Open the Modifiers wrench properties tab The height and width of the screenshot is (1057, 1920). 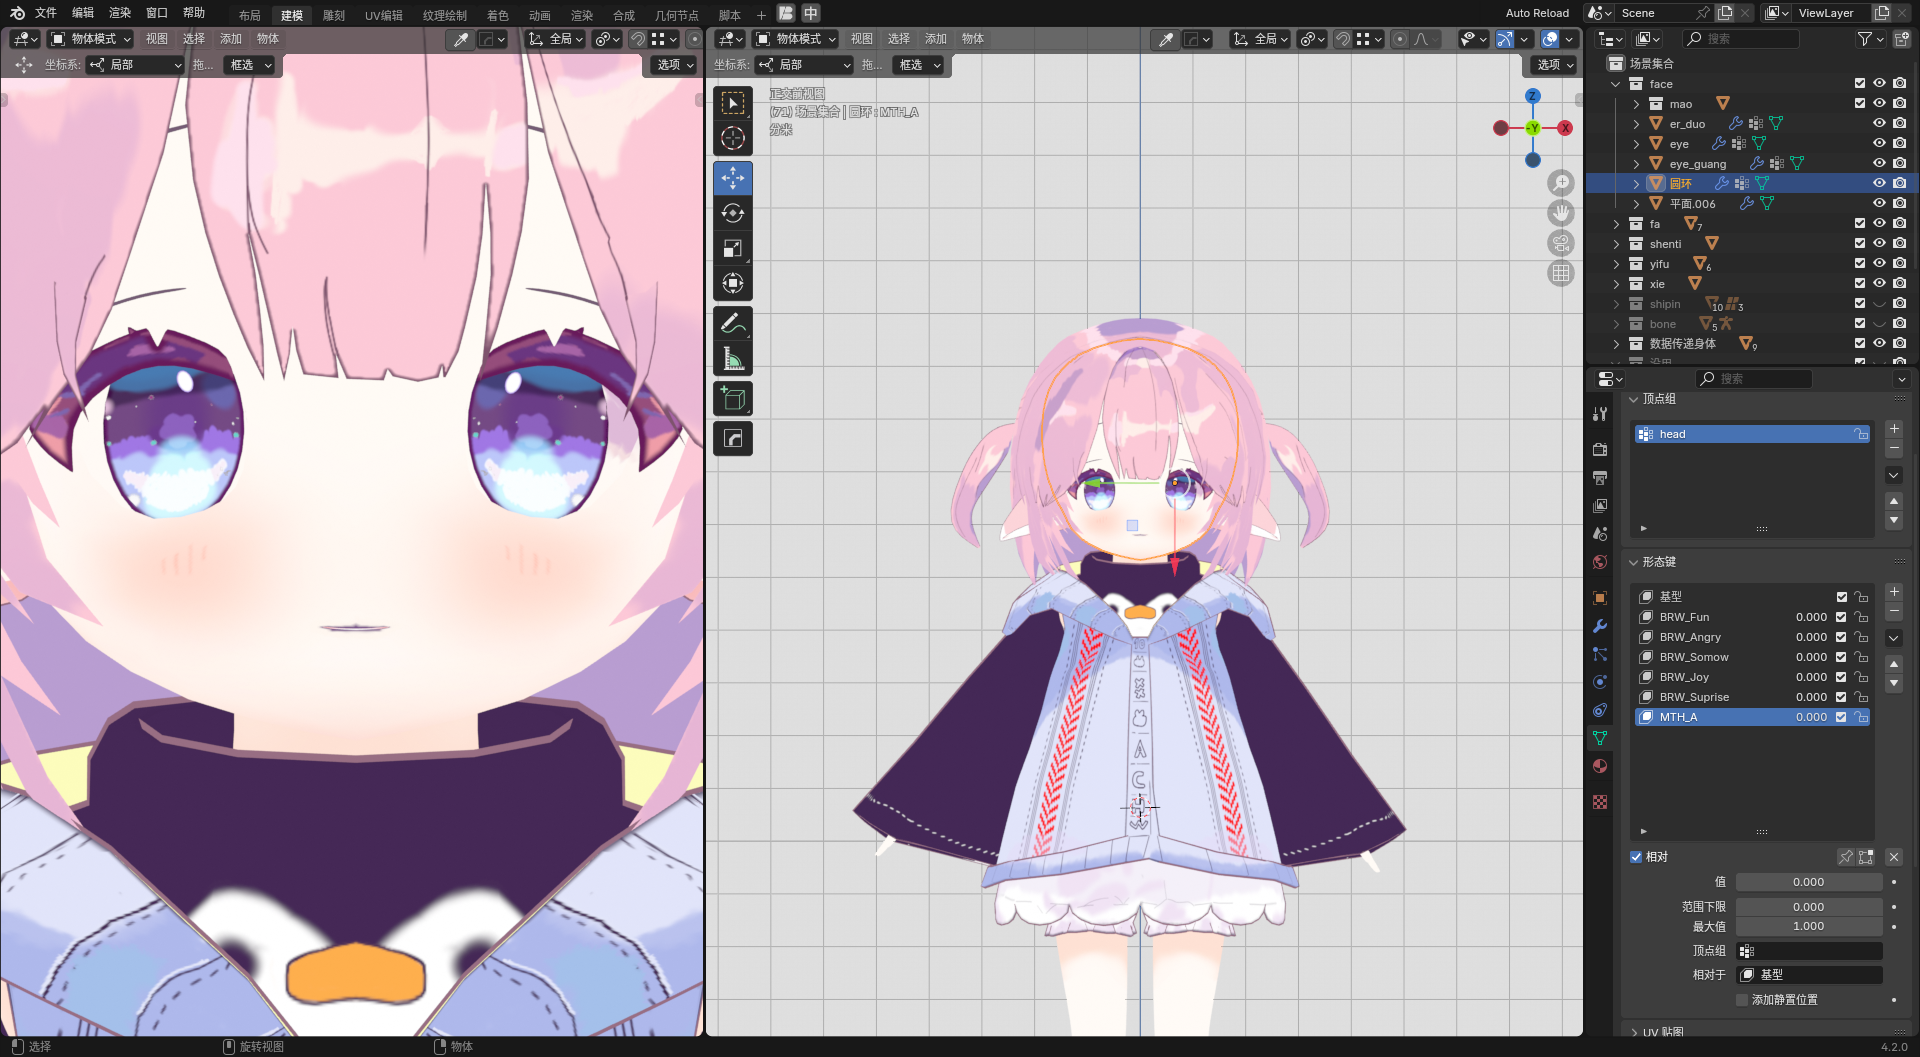(x=1600, y=626)
